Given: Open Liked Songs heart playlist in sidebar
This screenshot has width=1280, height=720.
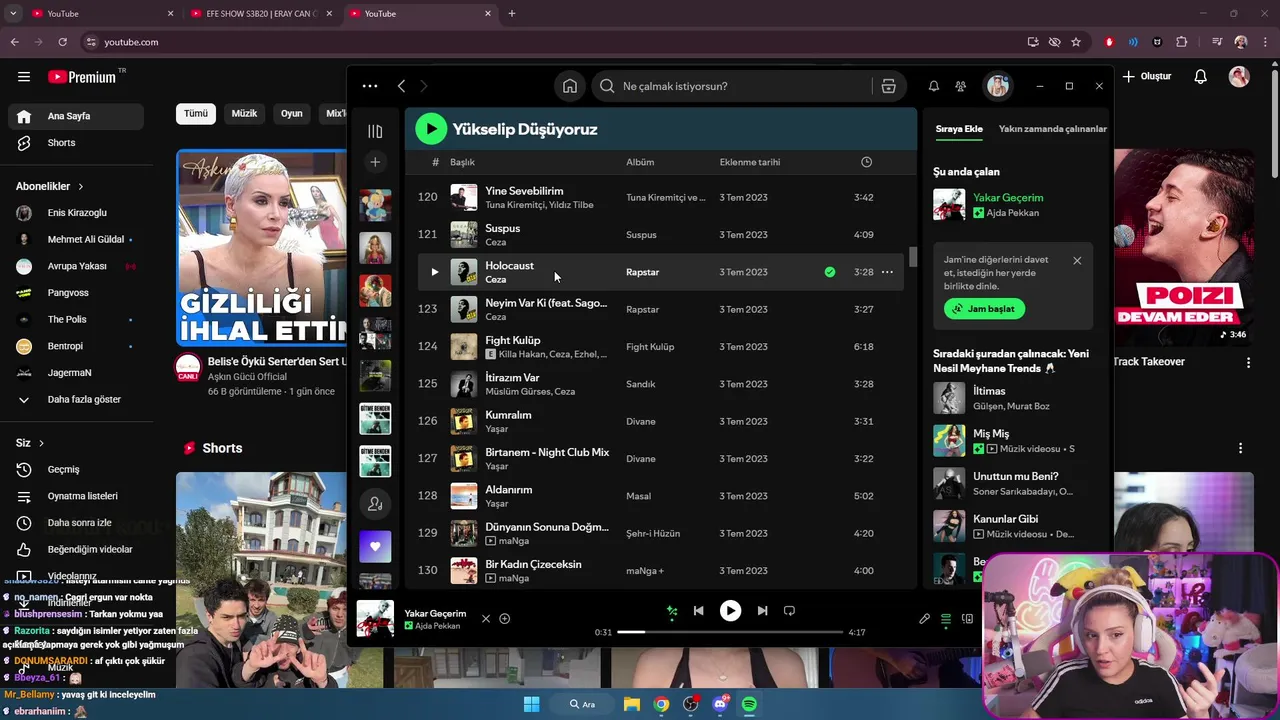Looking at the screenshot, I should [x=375, y=547].
